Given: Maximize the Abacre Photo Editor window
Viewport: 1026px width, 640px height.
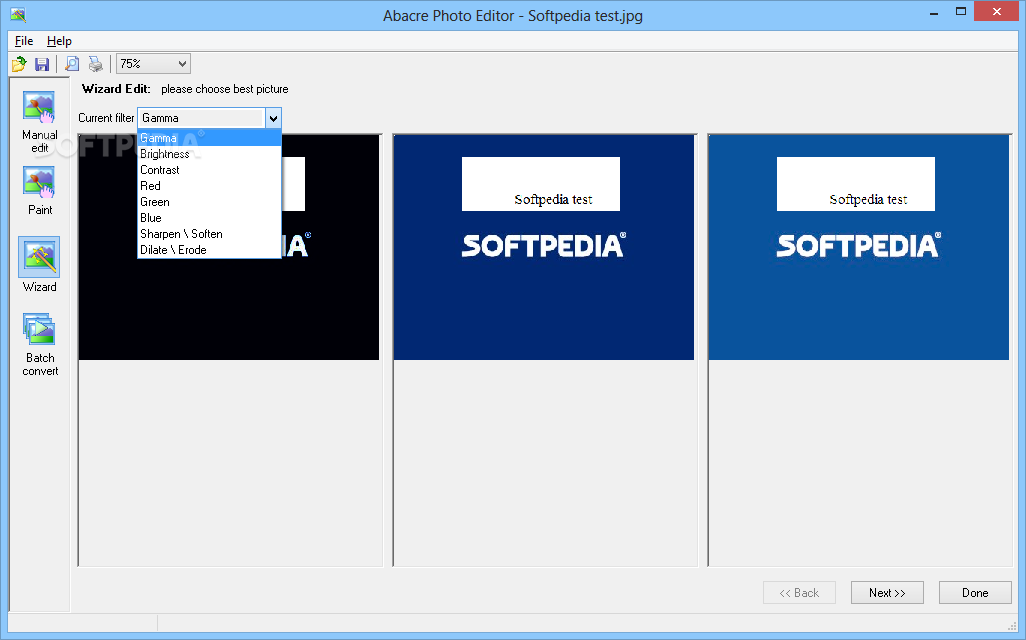Looking at the screenshot, I should tap(961, 12).
